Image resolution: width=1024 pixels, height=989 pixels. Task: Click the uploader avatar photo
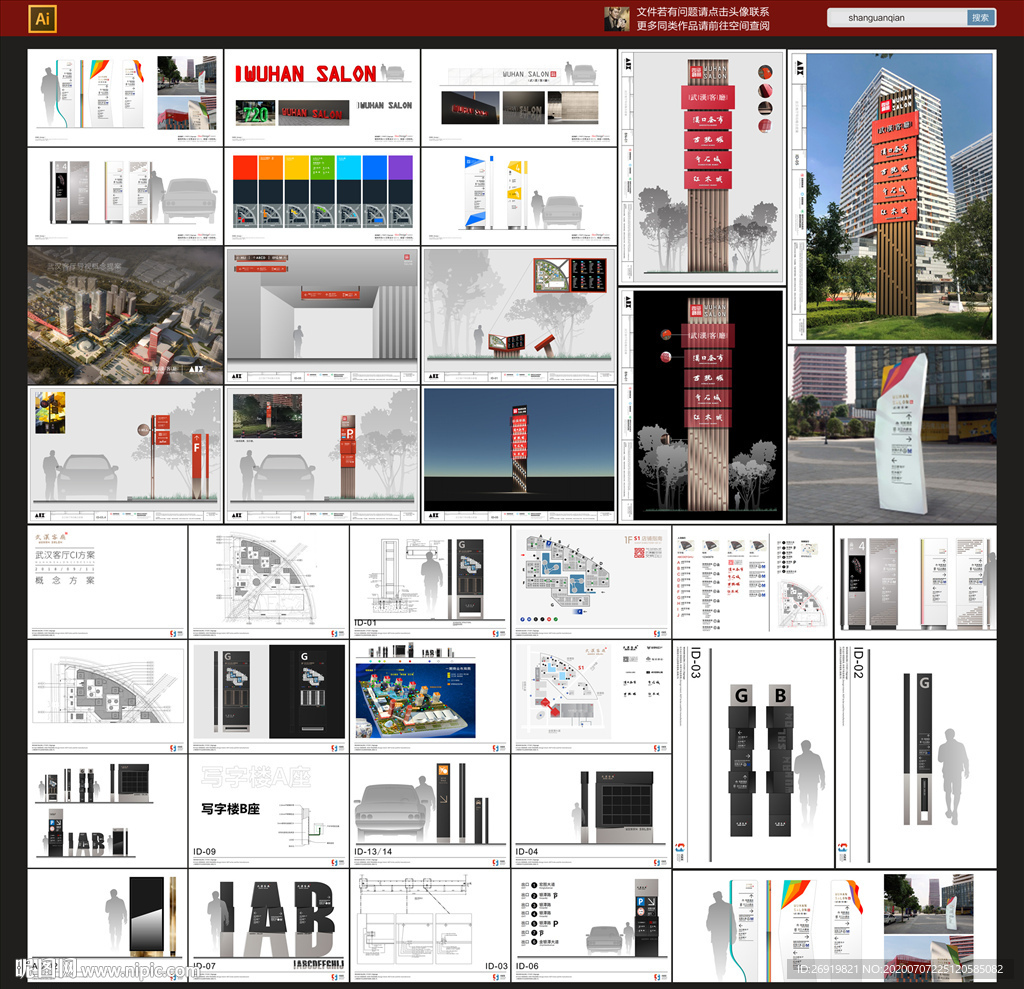click(x=616, y=19)
